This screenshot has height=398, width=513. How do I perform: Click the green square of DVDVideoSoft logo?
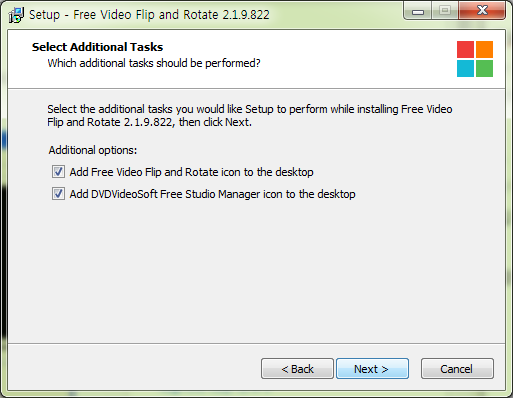tap(484, 68)
